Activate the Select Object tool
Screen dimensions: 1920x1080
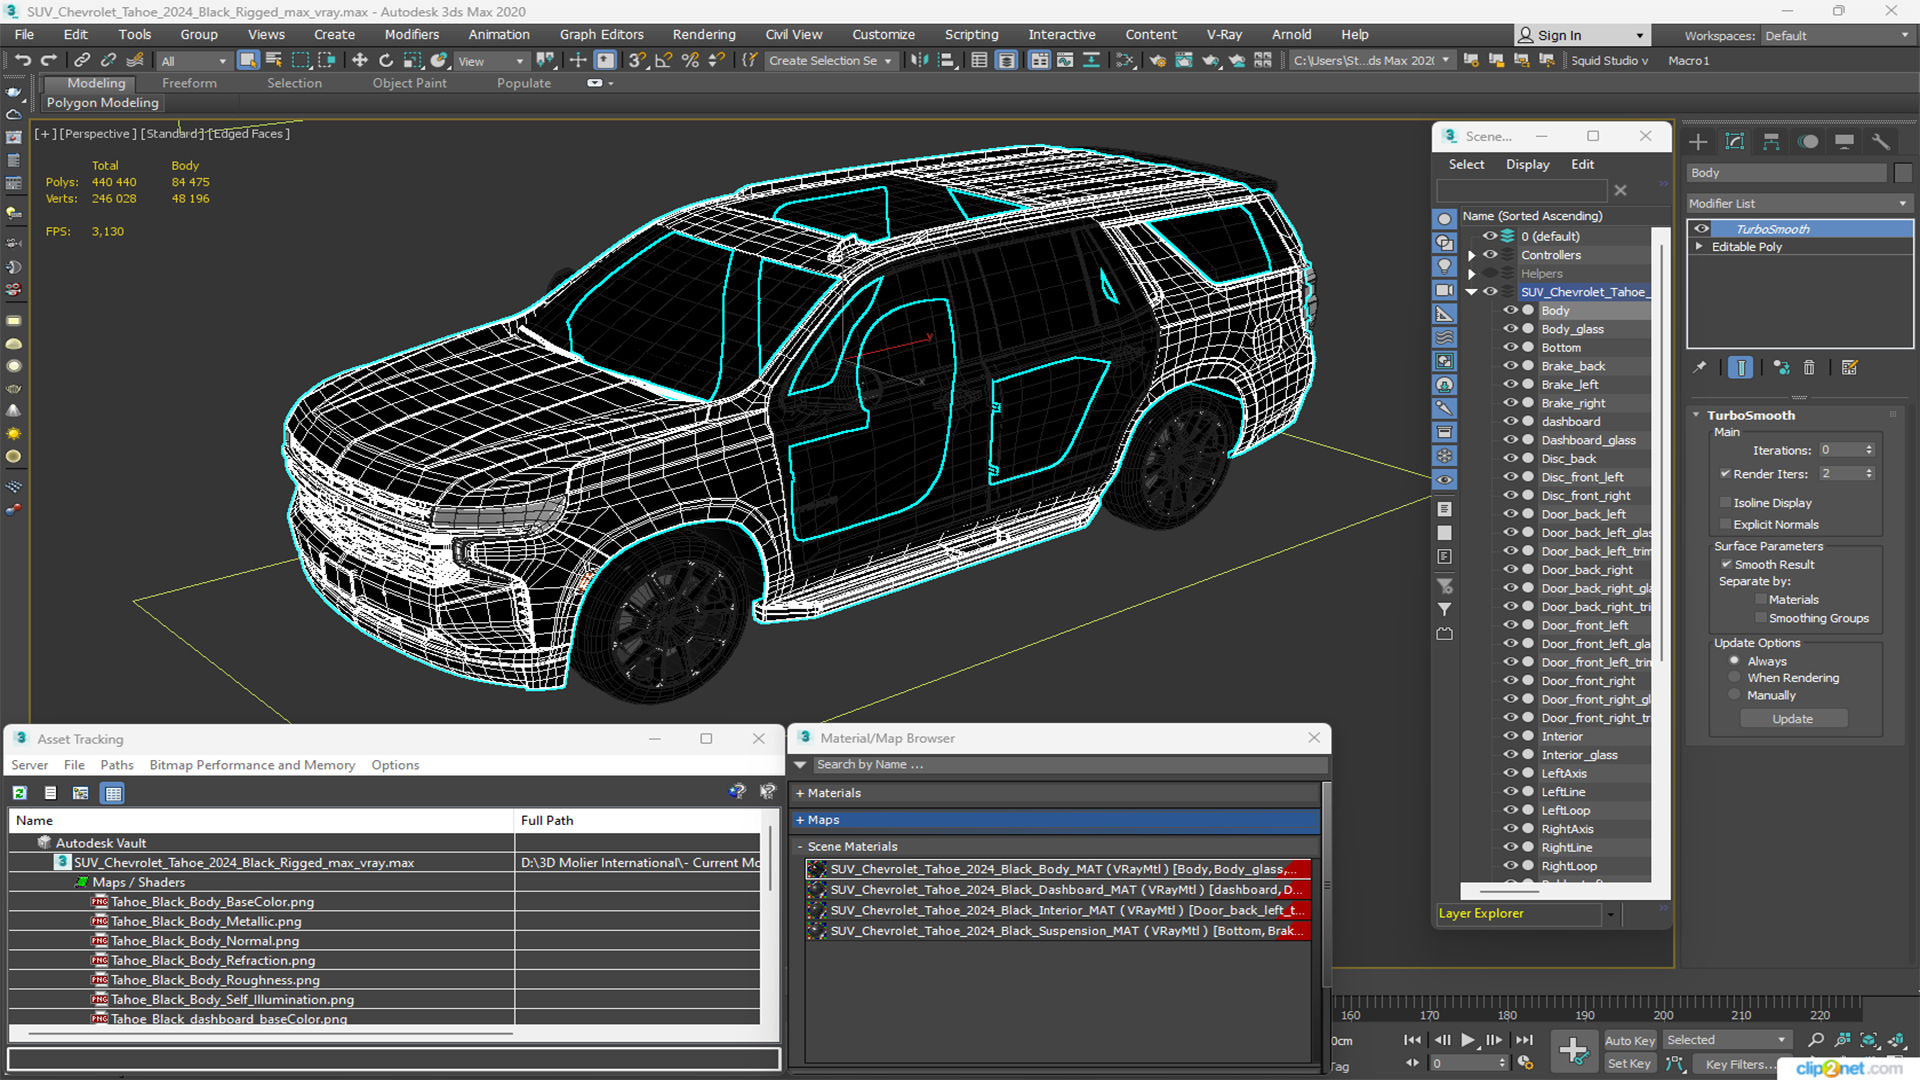[247, 61]
